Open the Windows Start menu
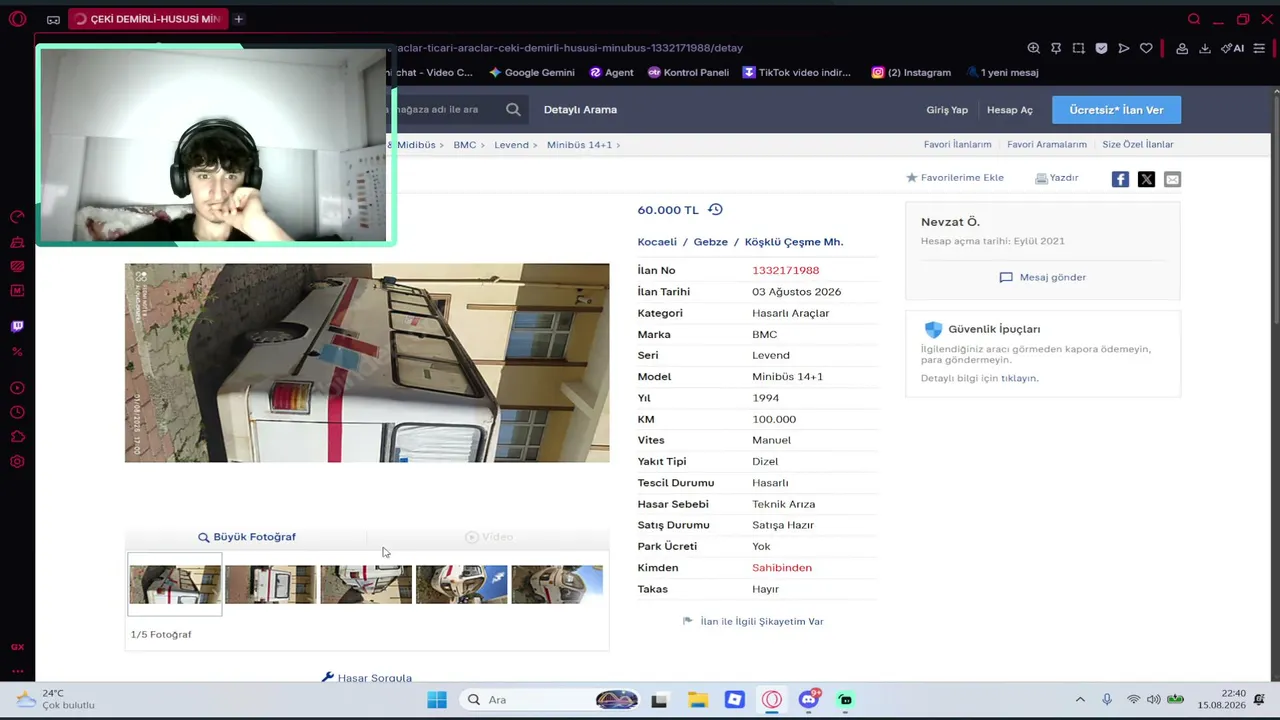 pos(437,700)
